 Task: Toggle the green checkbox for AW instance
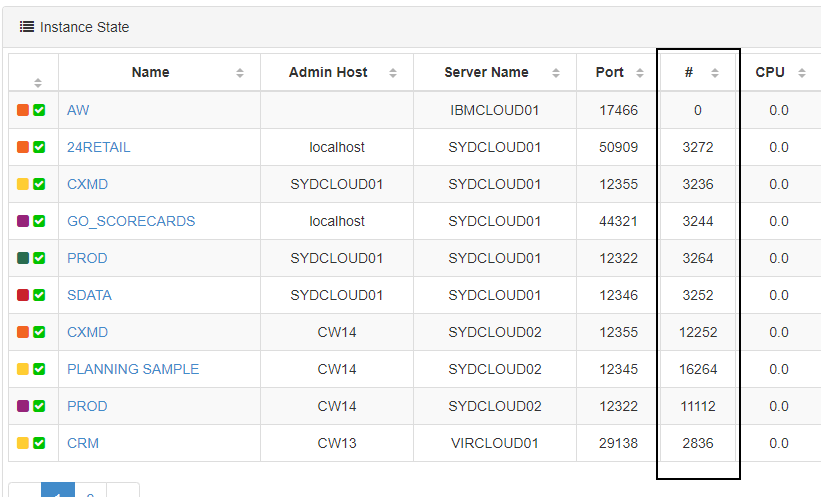[39, 110]
